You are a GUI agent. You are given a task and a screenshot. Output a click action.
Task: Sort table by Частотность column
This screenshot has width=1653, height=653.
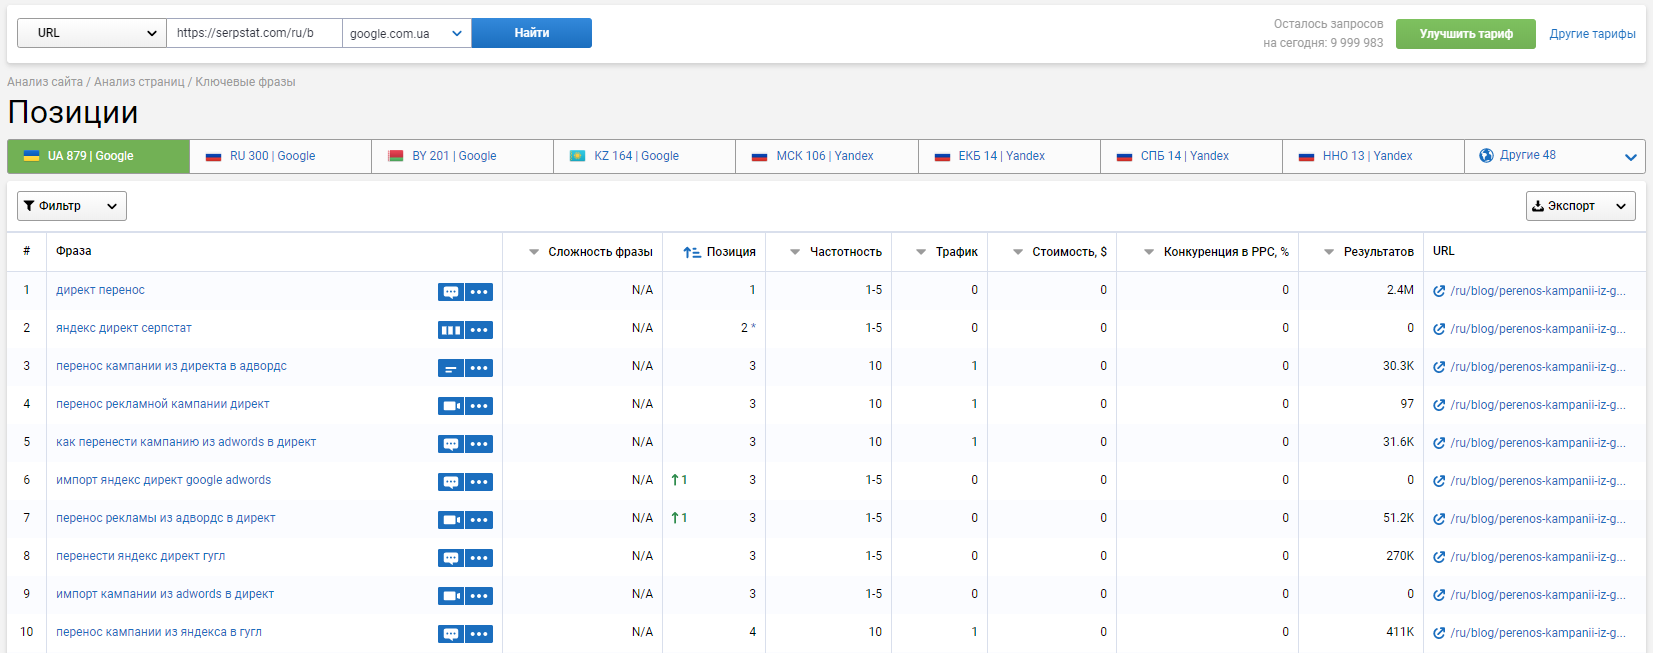click(836, 252)
